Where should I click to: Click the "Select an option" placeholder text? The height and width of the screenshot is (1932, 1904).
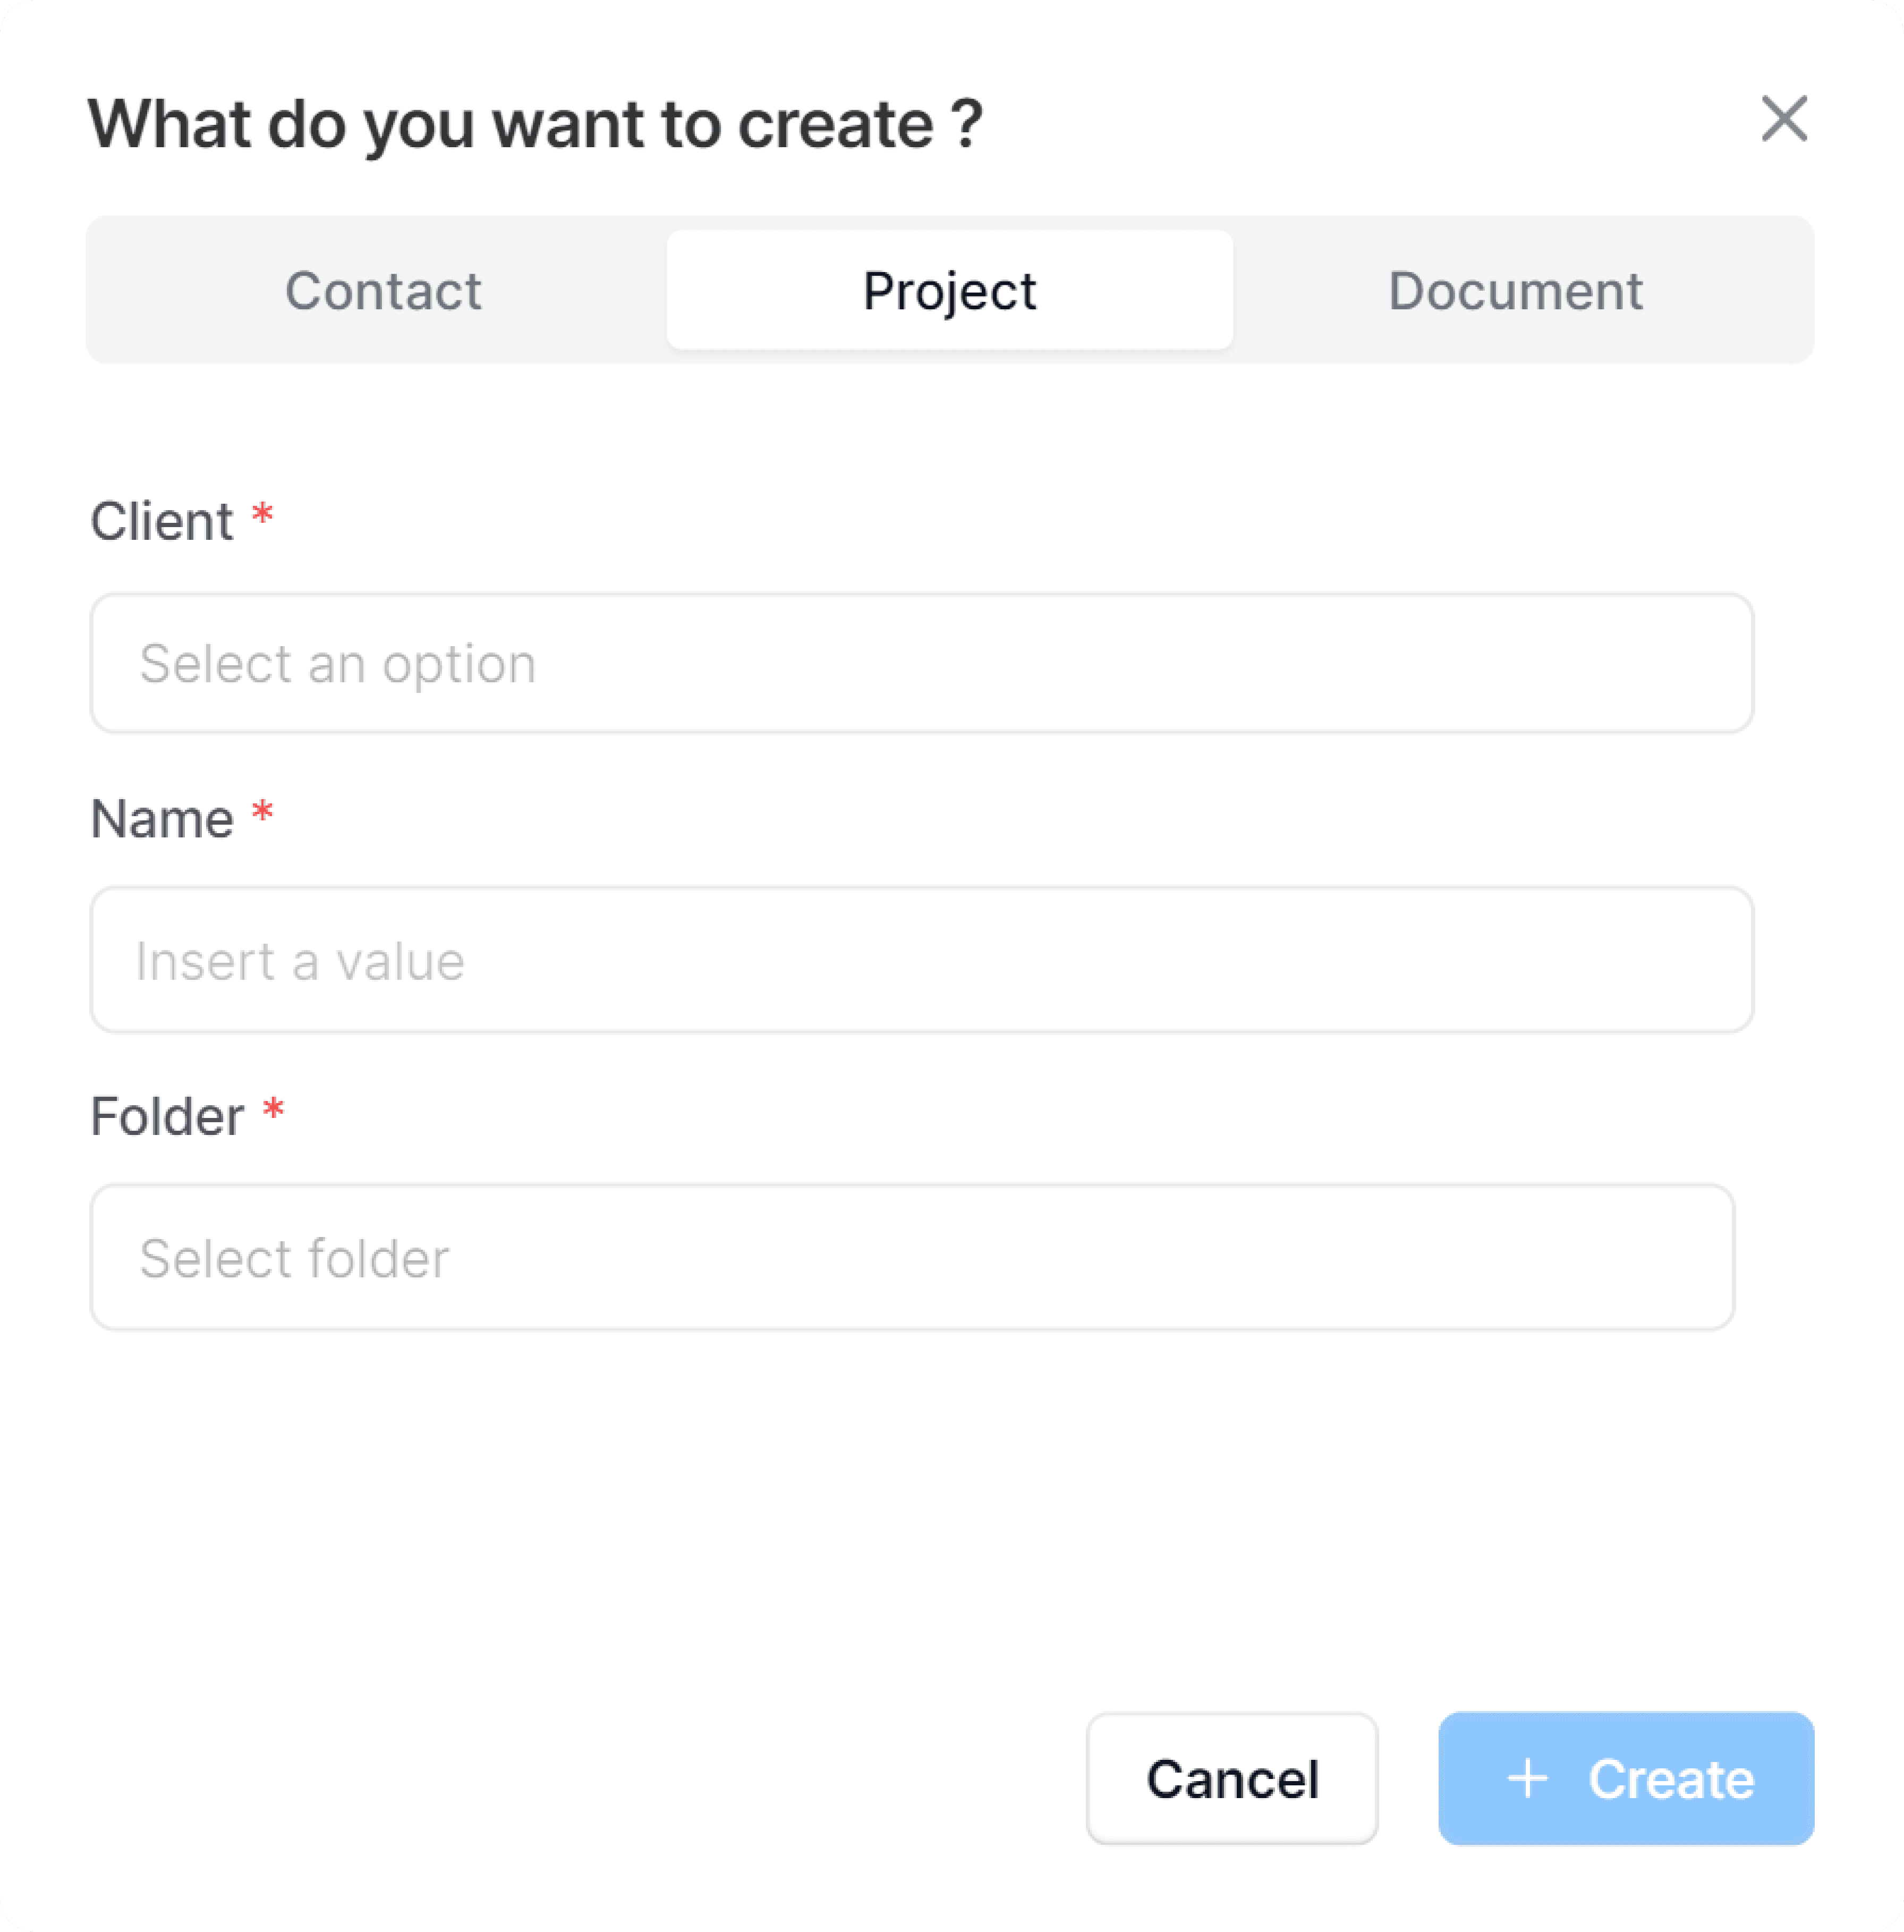pyautogui.click(x=338, y=664)
